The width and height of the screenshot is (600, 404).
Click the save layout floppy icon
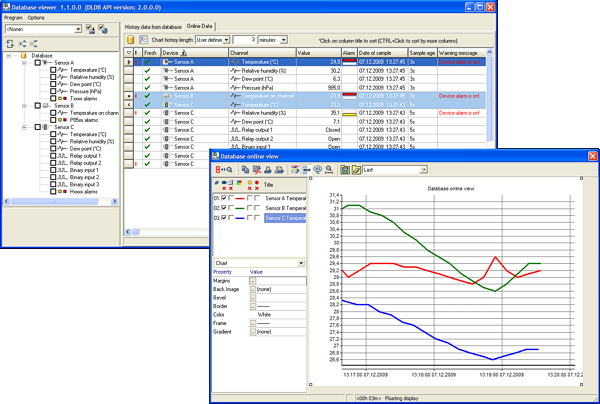pyautogui.click(x=345, y=169)
